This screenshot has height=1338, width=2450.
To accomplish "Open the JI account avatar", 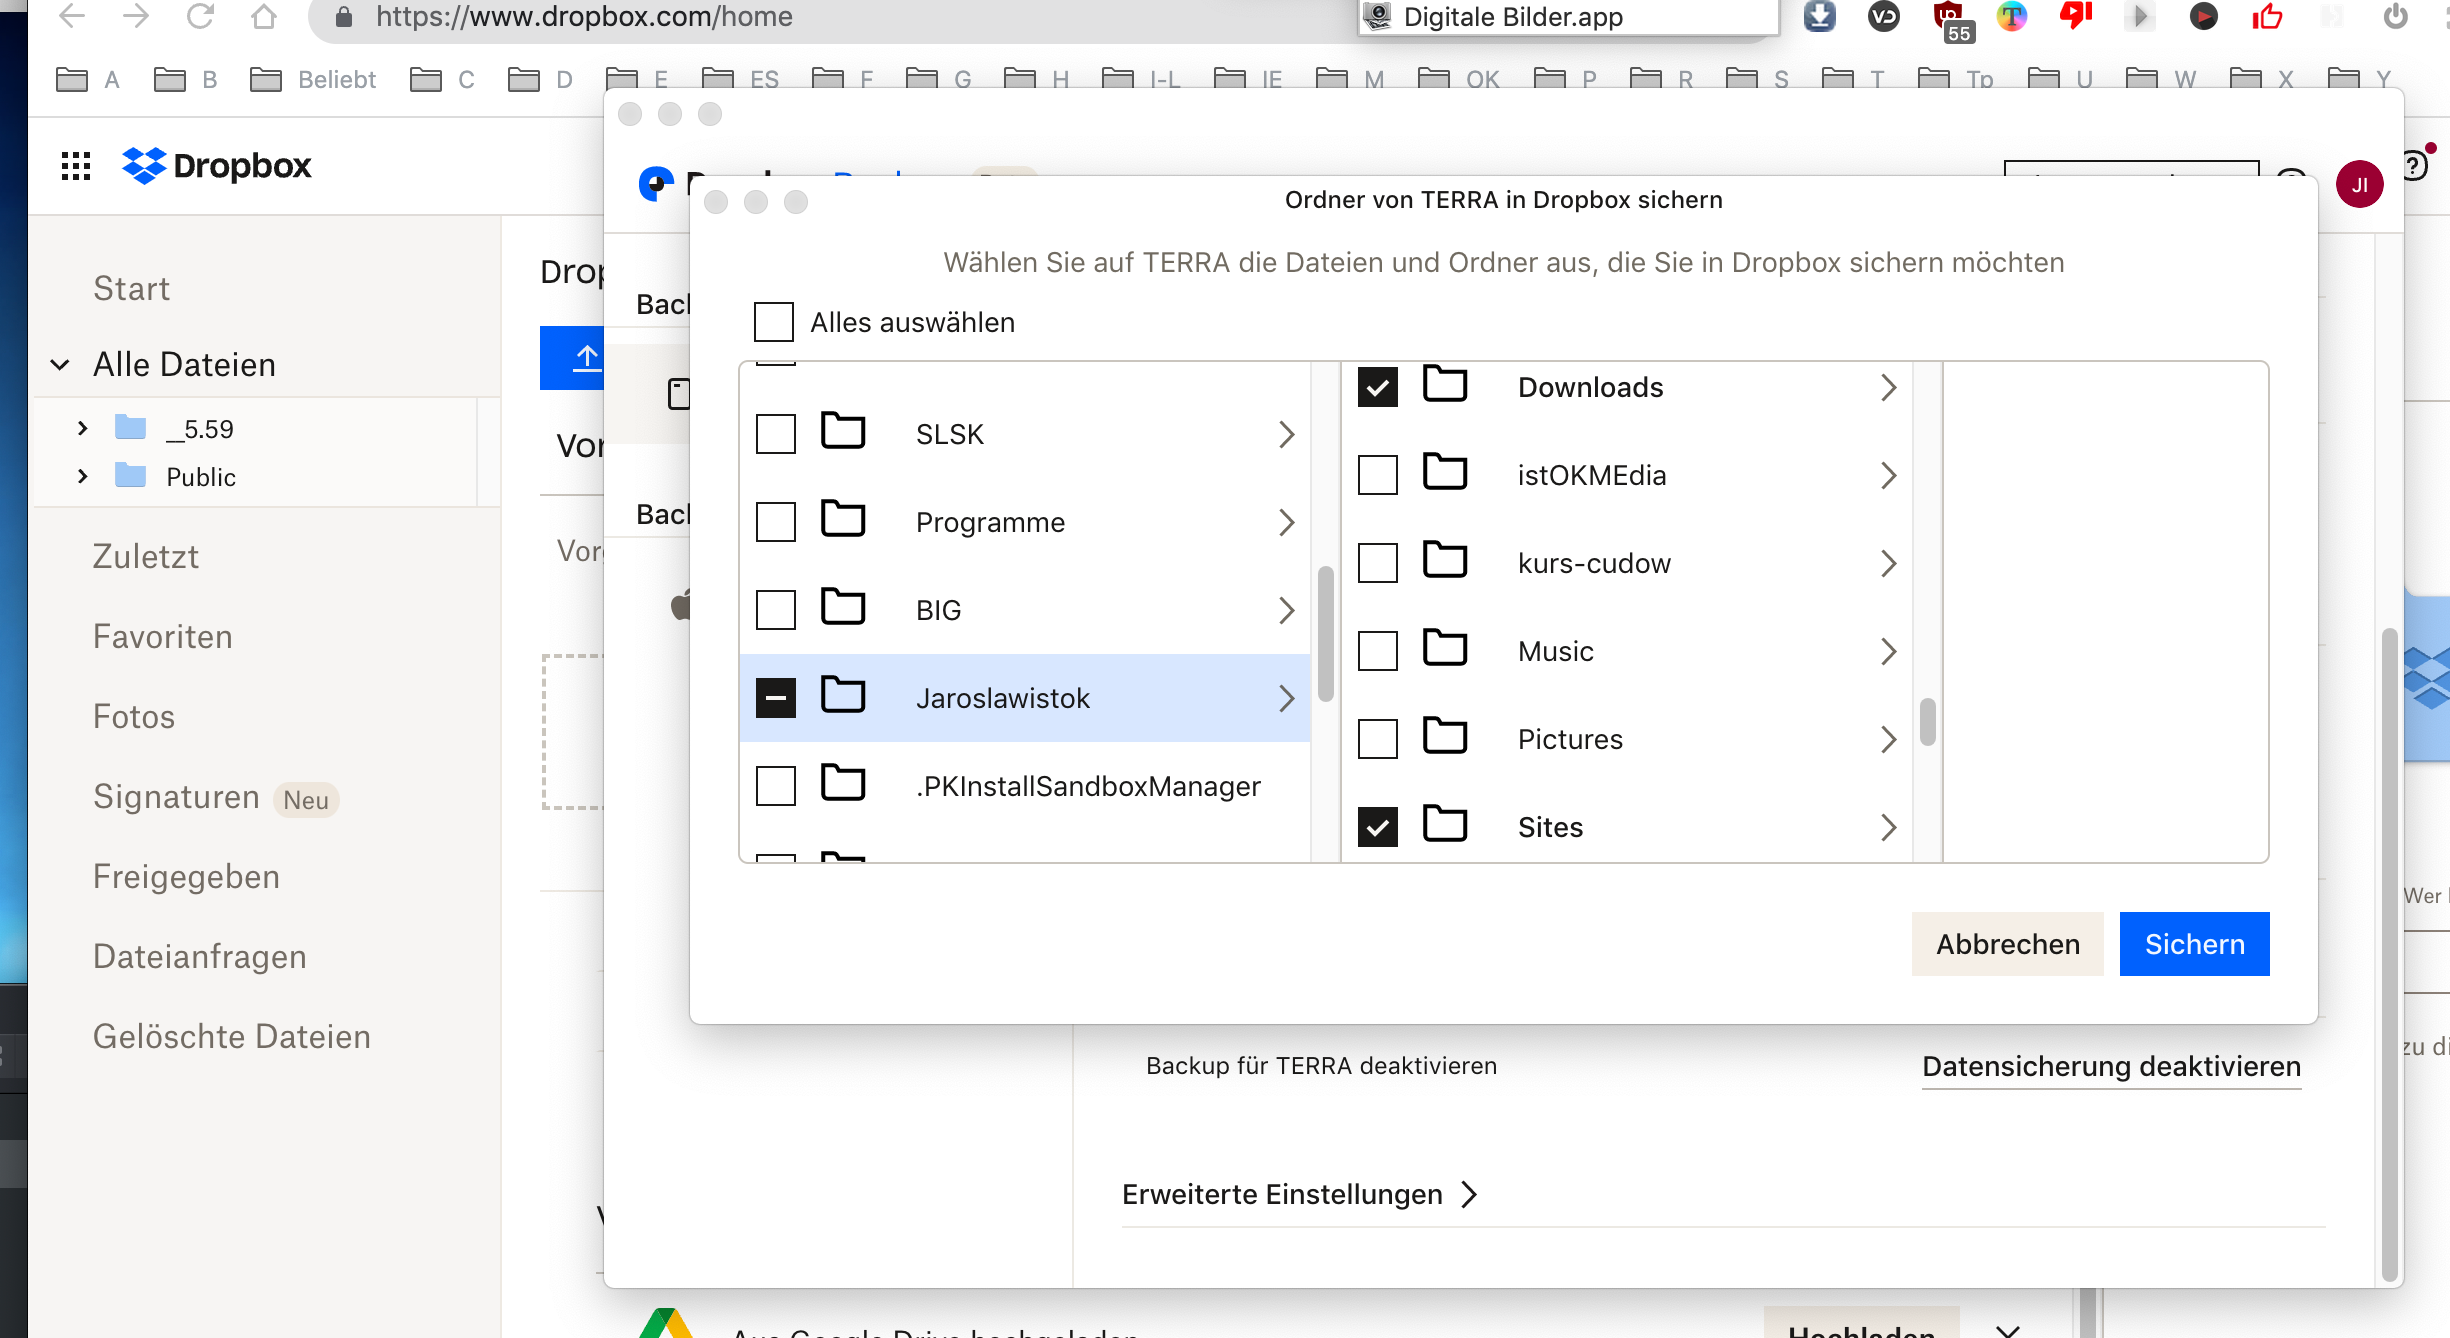I will (2360, 184).
